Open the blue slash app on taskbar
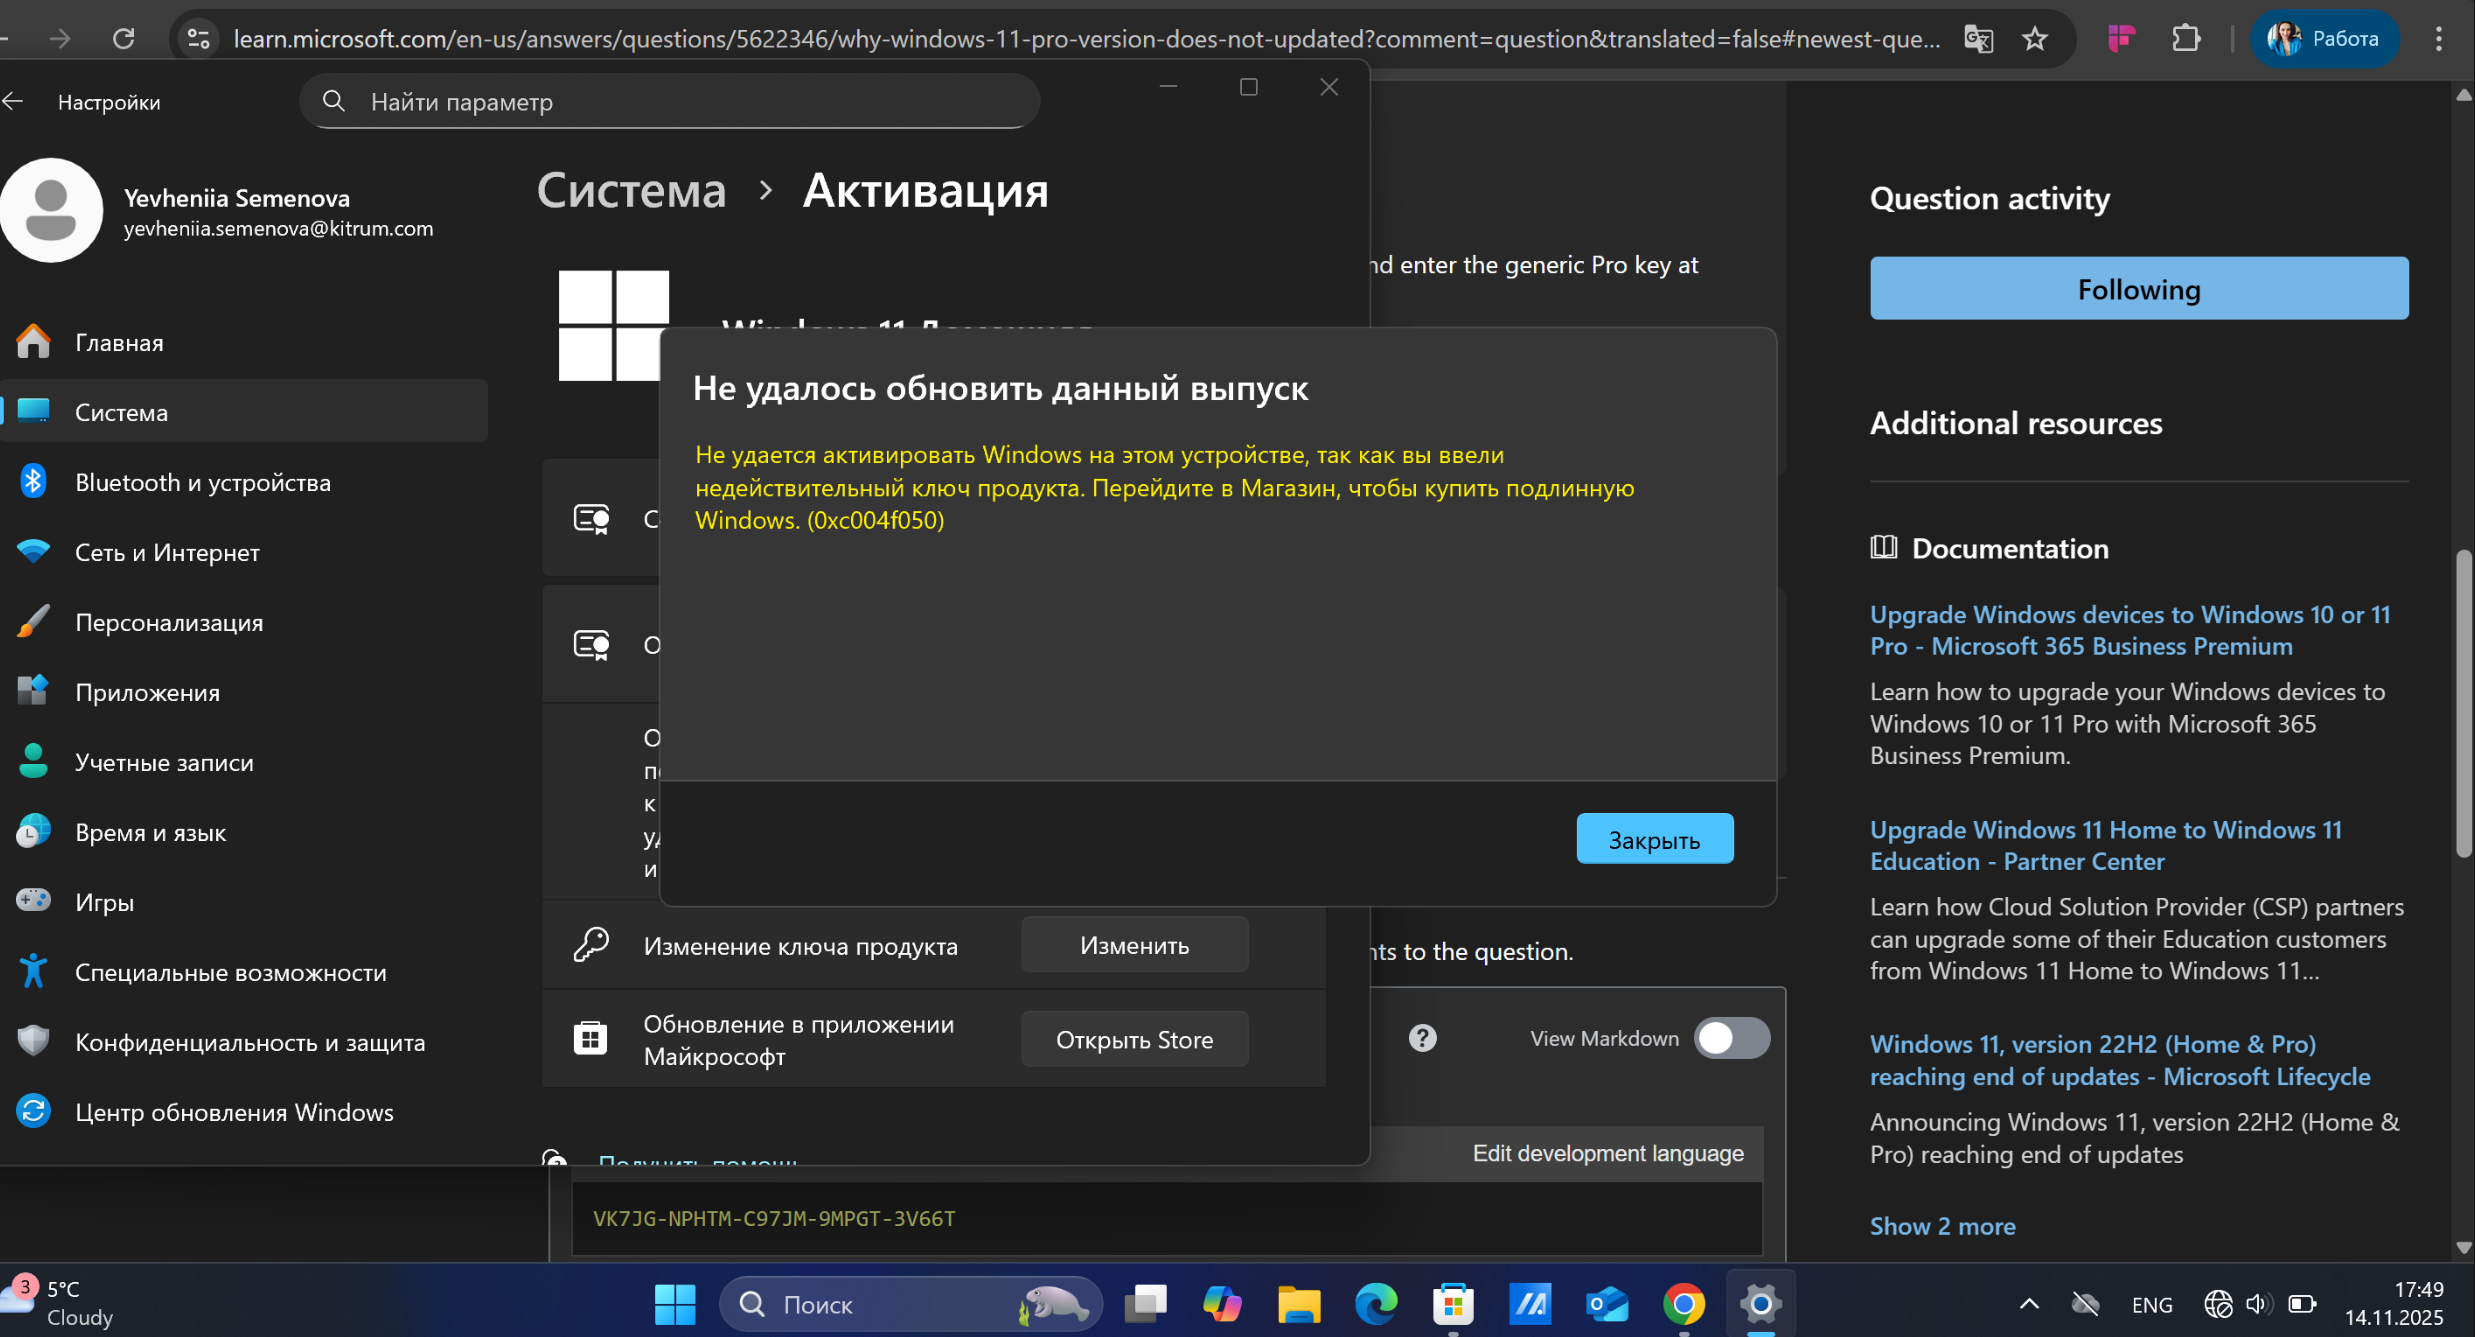 [x=1529, y=1303]
